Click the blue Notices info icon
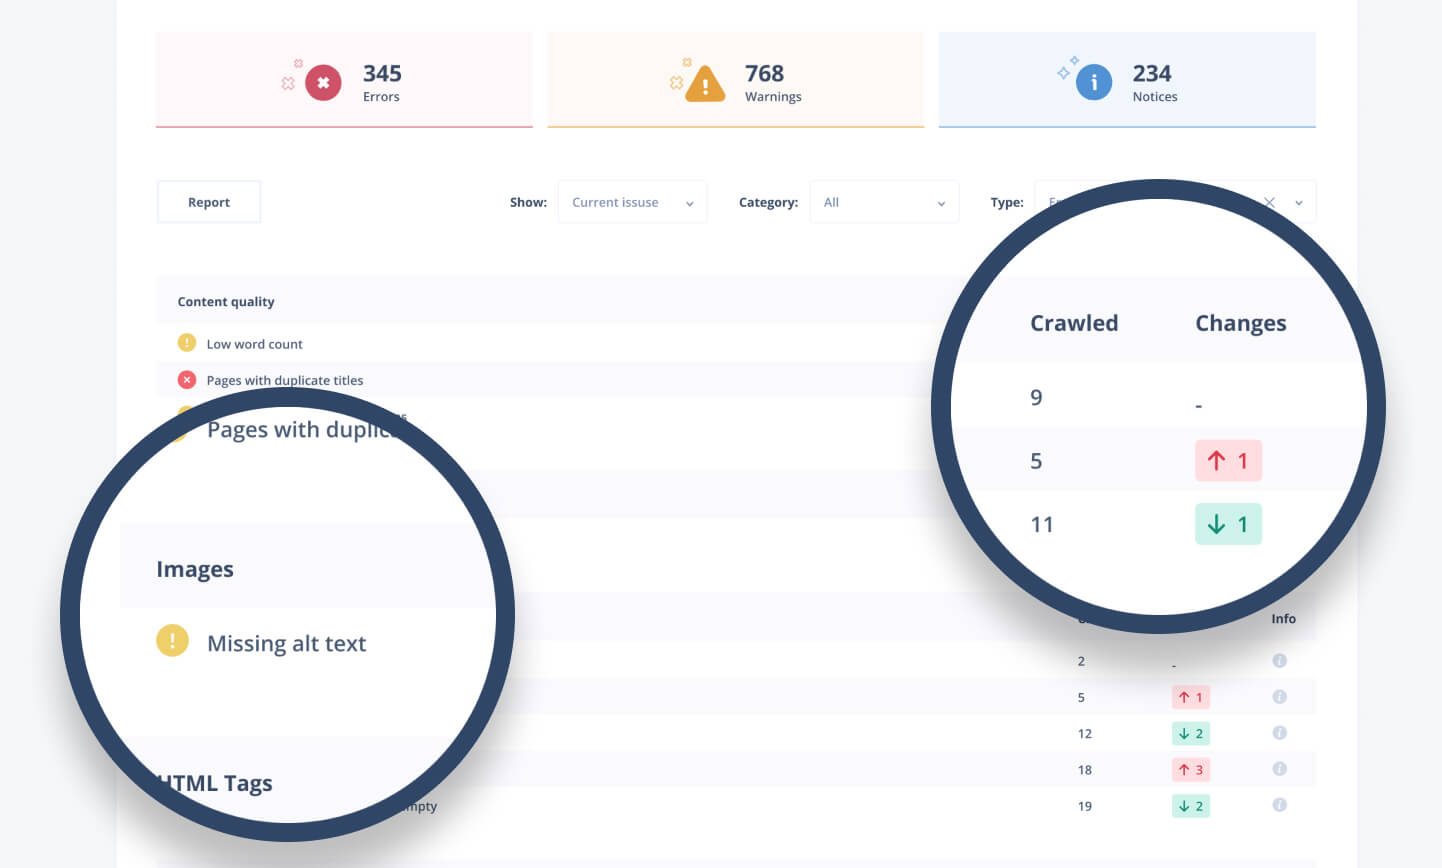 [x=1093, y=83]
